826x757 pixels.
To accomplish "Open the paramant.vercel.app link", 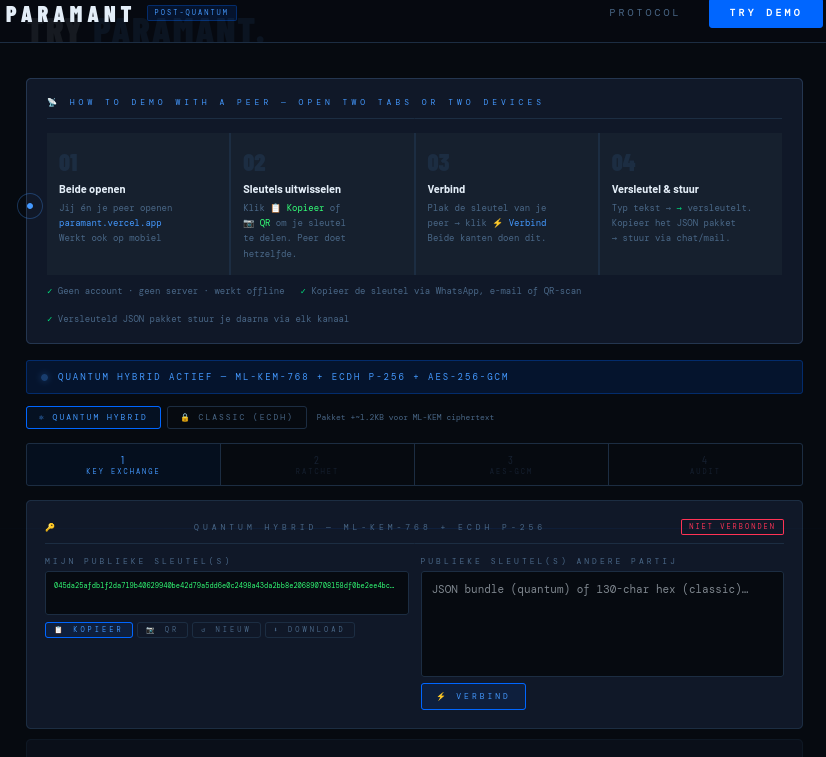I will [110, 223].
